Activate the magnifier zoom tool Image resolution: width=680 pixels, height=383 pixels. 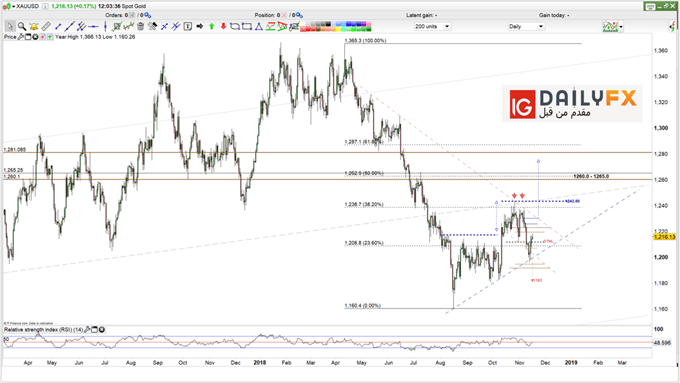[x=22, y=26]
